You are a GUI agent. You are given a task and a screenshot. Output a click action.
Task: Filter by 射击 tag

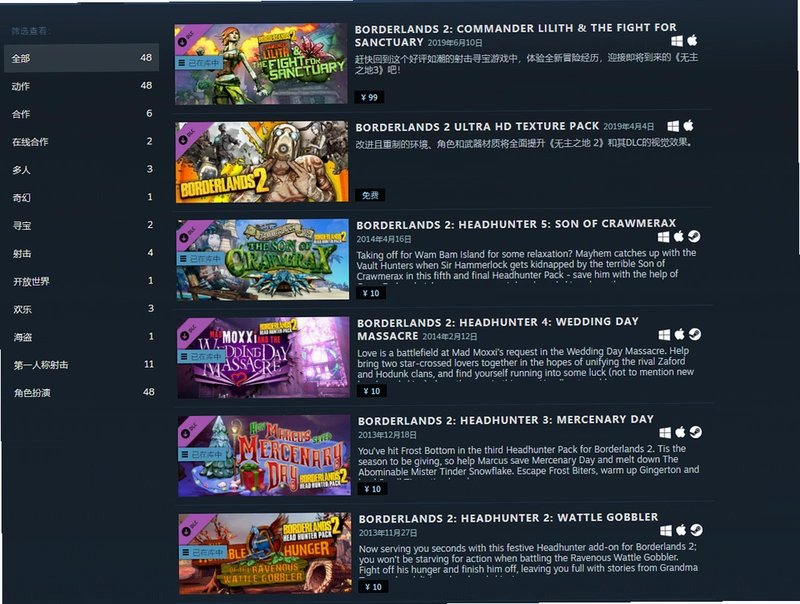click(x=82, y=253)
